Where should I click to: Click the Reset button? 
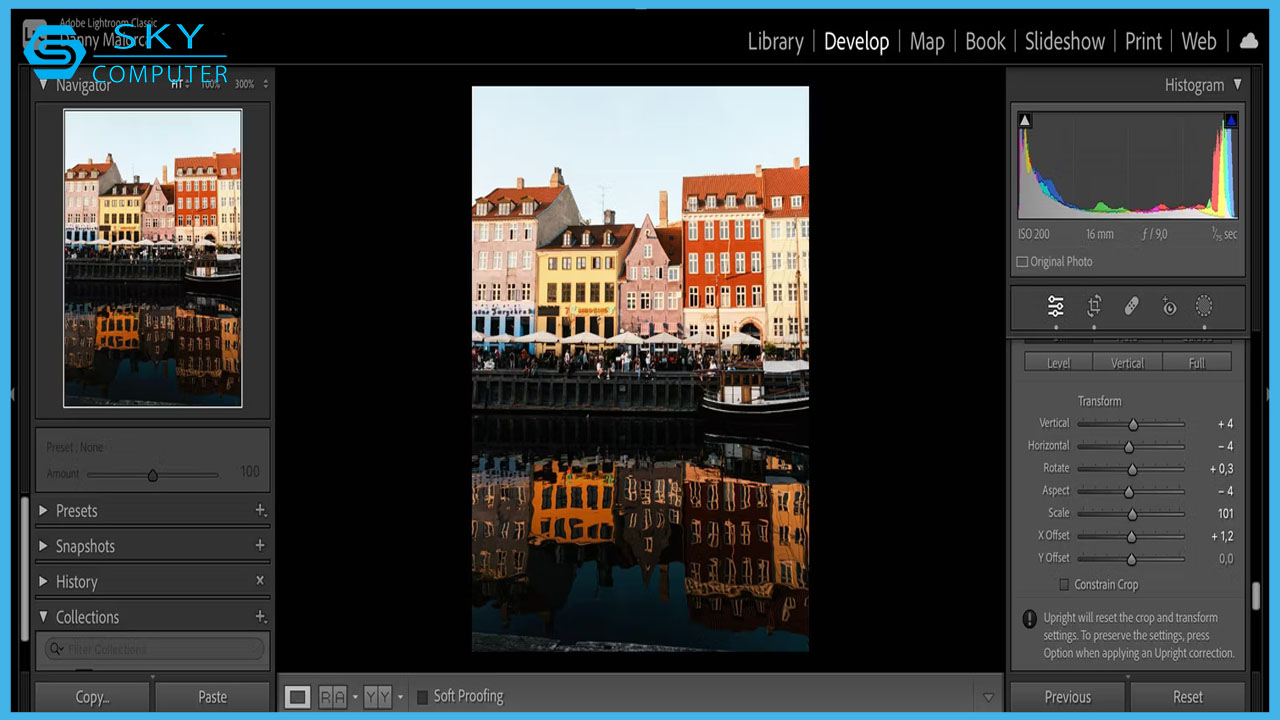tap(1187, 697)
